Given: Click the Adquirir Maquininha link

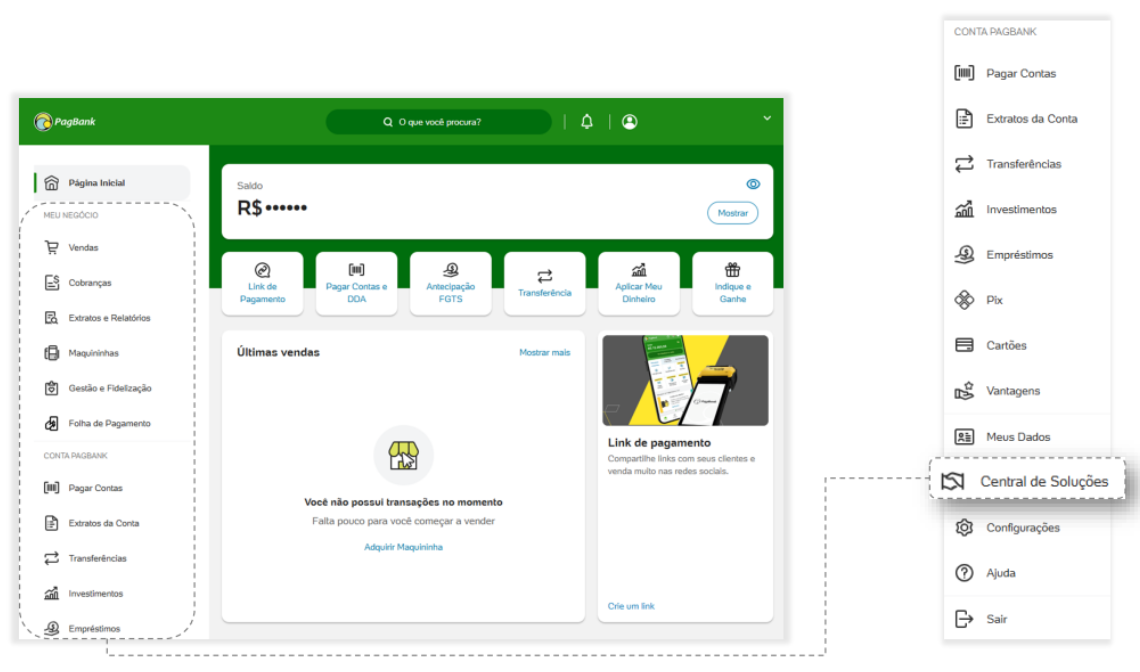Looking at the screenshot, I should click(404, 547).
